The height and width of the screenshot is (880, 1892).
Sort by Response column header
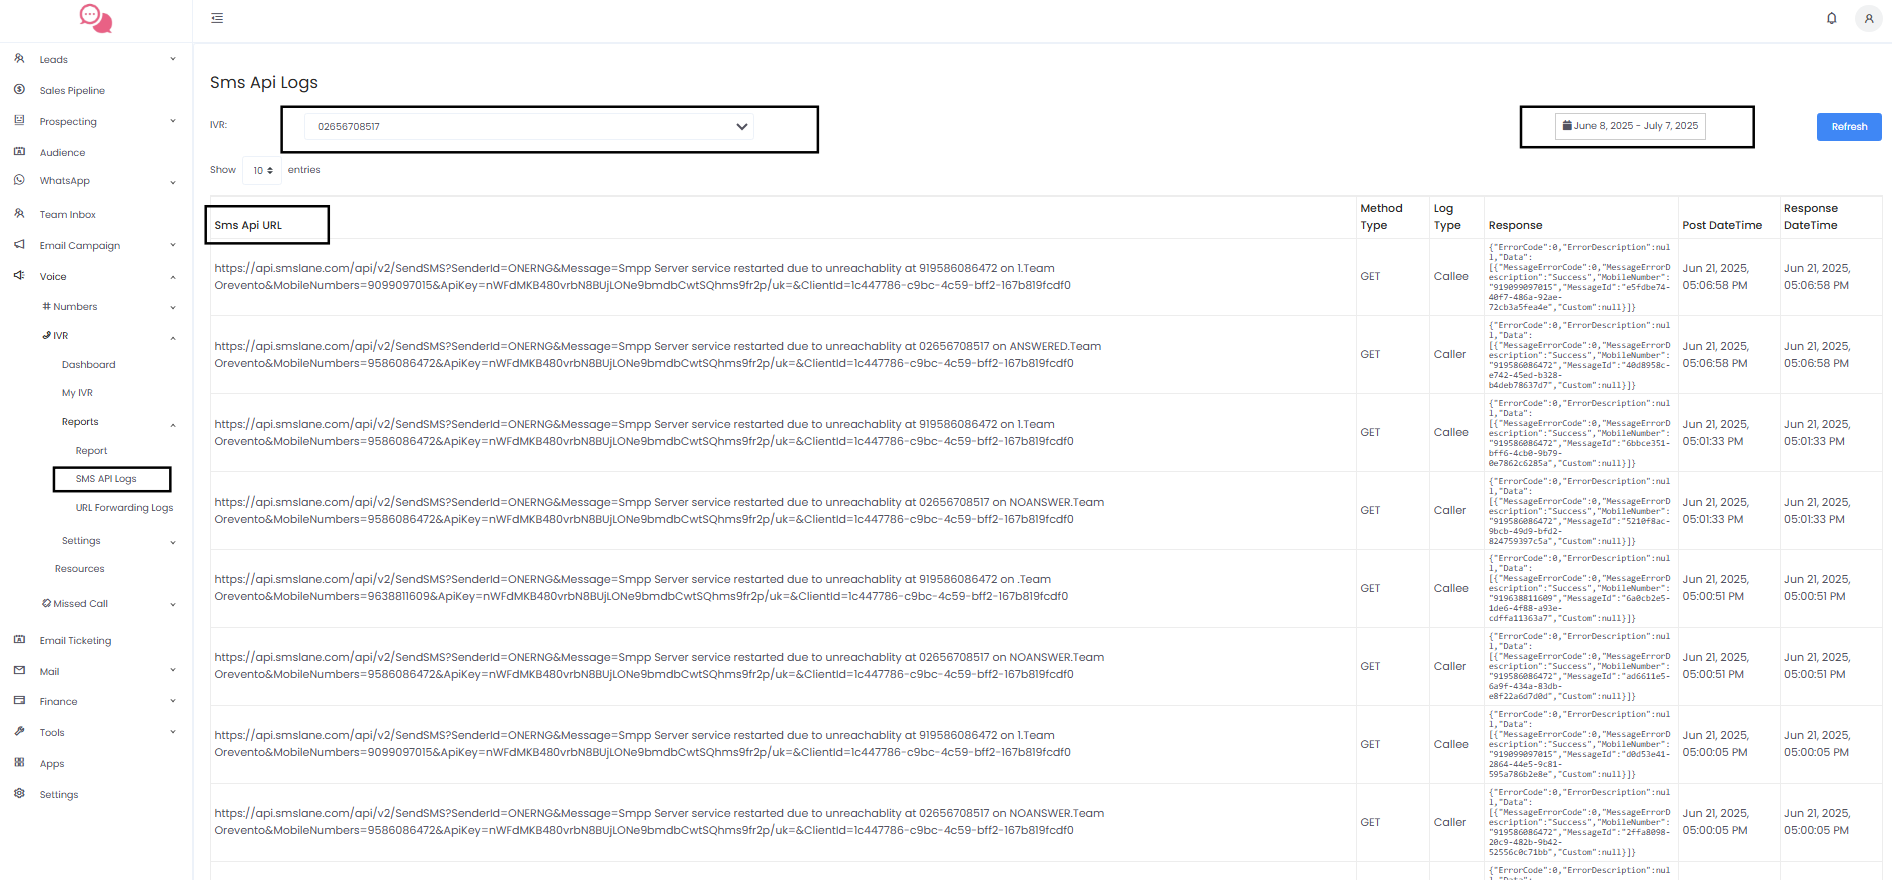click(1515, 225)
